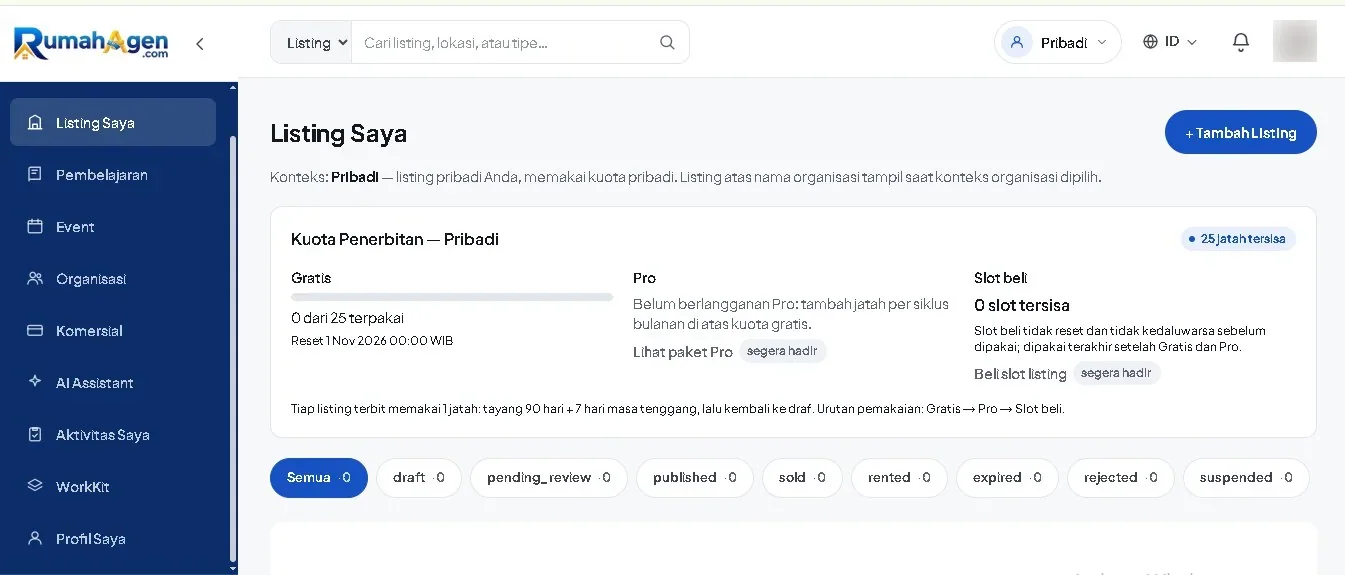Show expired listings
The height and width of the screenshot is (575, 1345).
(1007, 478)
